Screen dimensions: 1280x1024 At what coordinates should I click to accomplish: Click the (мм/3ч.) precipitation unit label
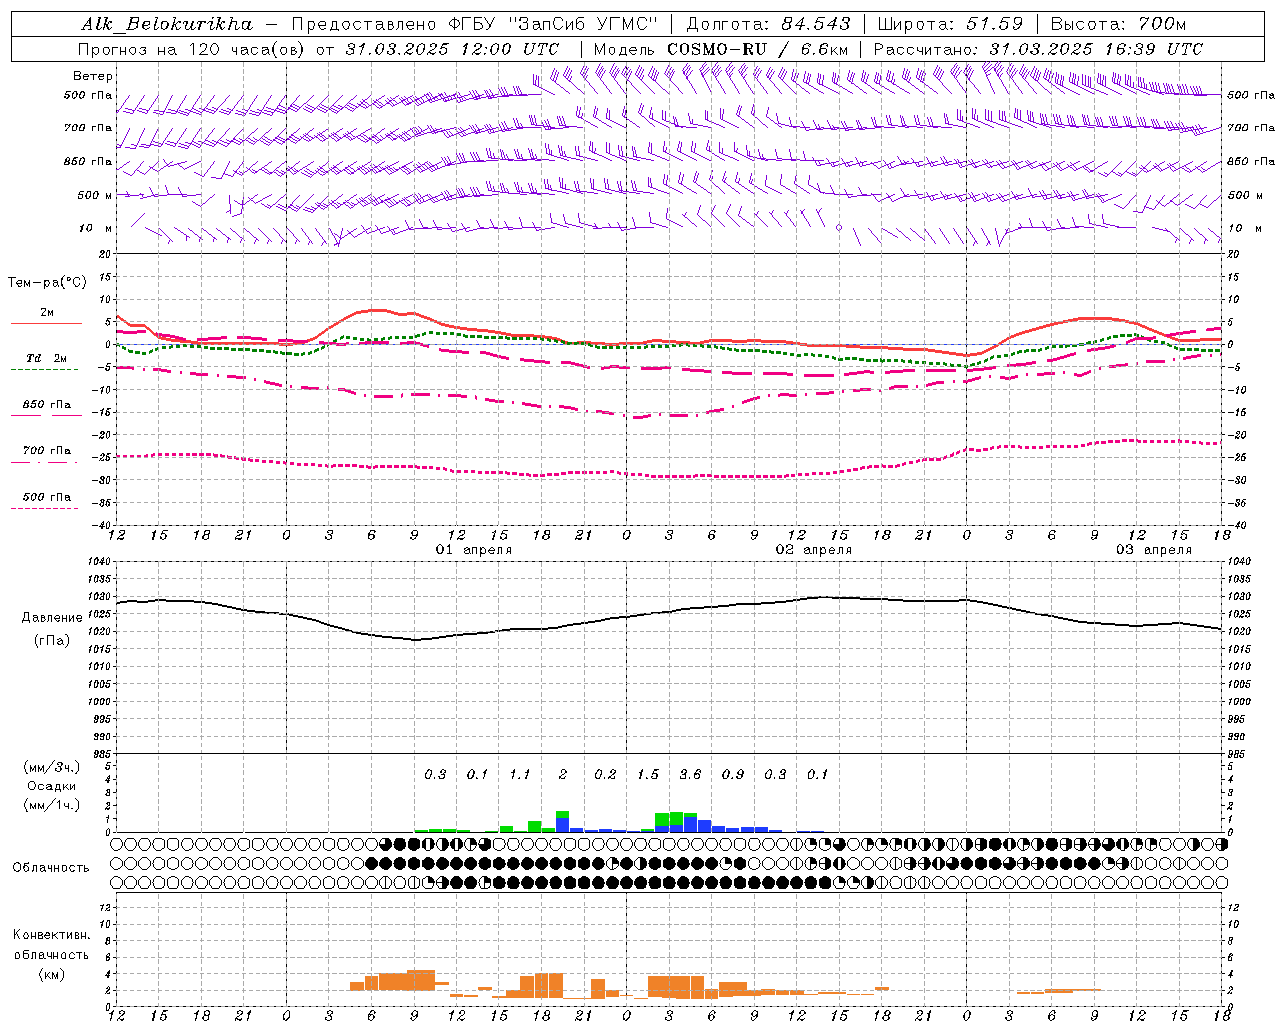click(51, 767)
